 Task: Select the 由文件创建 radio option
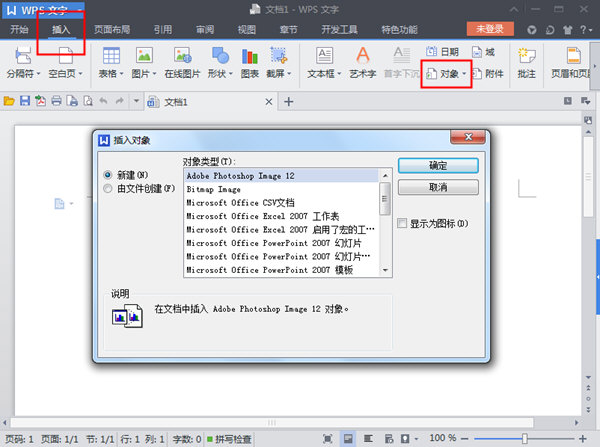pos(109,187)
